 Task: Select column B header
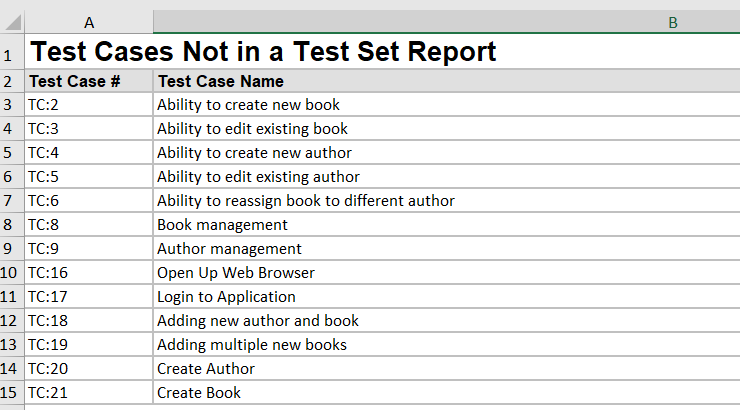(446, 22)
